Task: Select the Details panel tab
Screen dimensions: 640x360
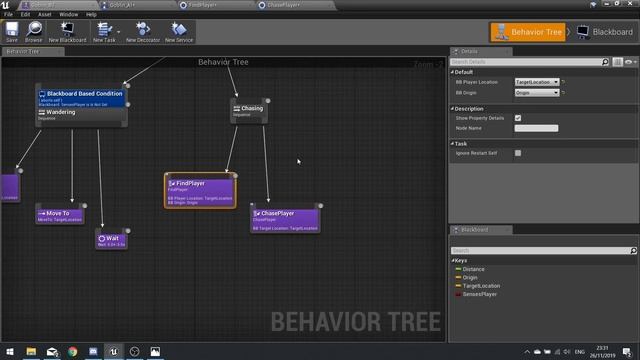Action: click(x=480, y=51)
